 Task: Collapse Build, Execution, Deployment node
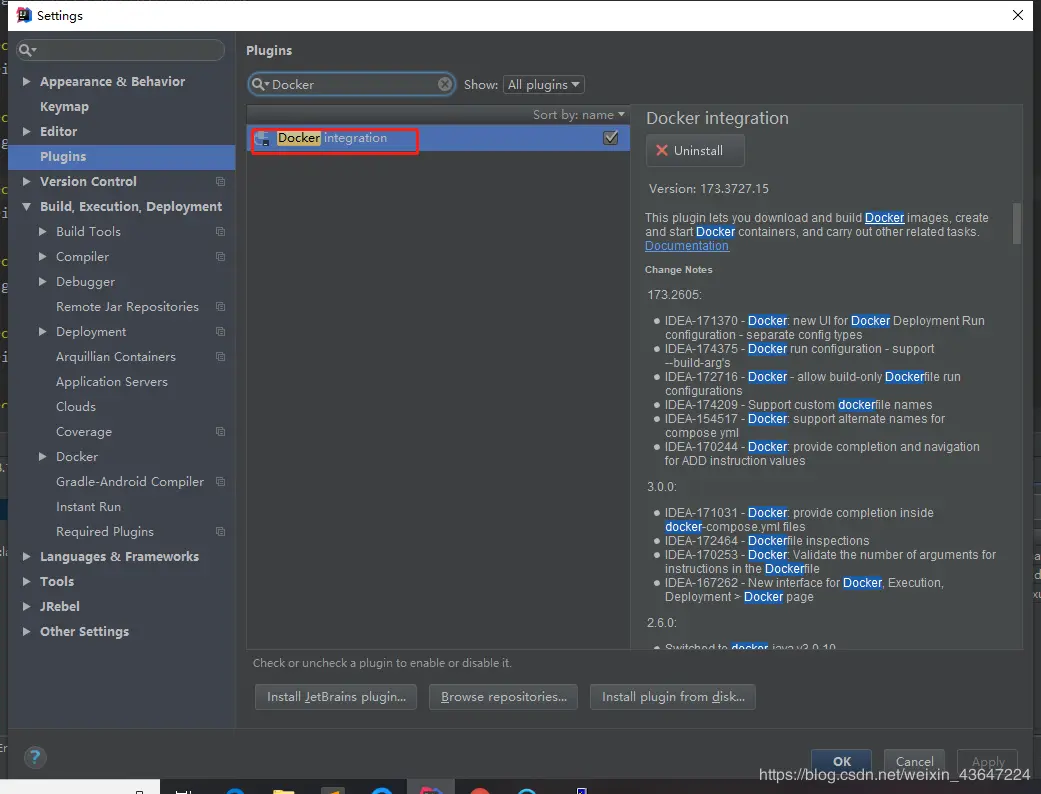coord(27,206)
